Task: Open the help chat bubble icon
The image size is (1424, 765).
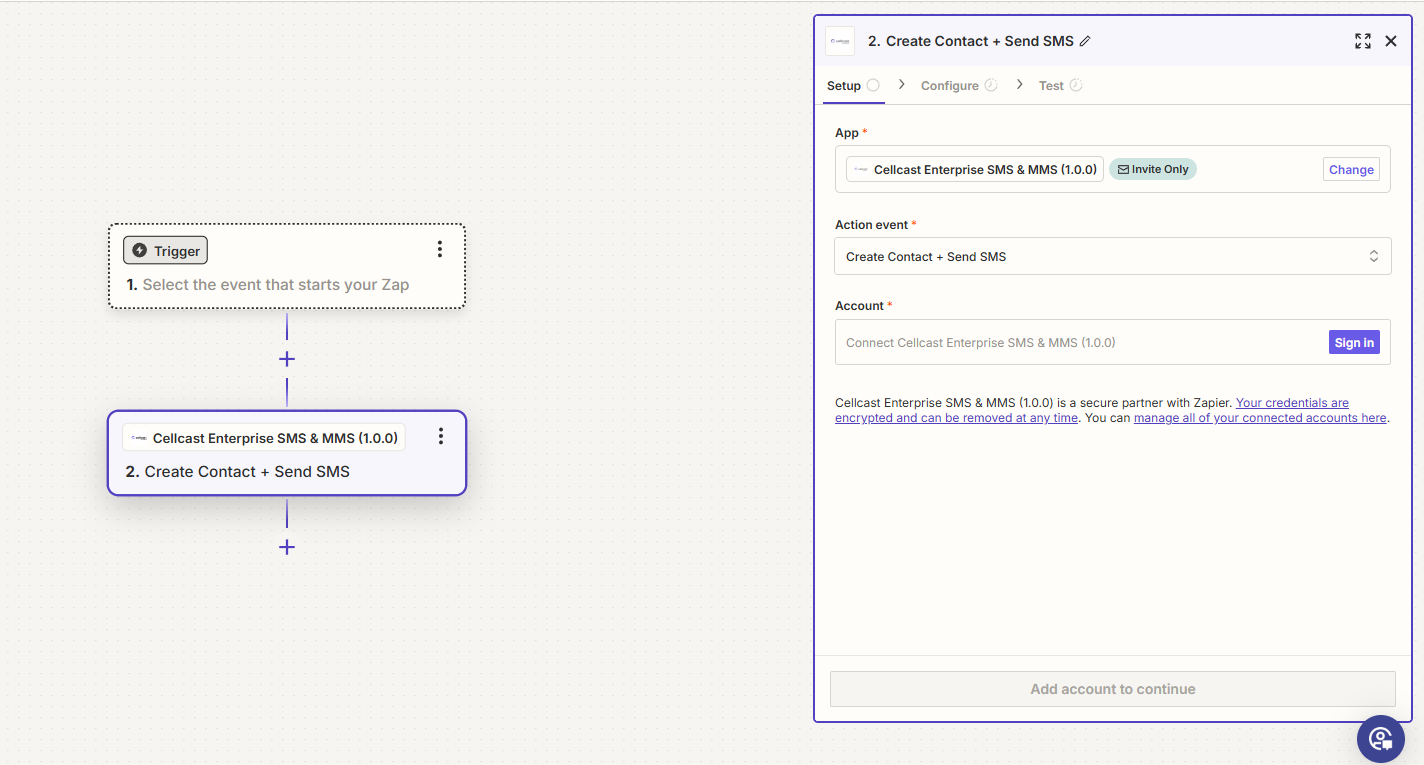Action: click(1381, 739)
